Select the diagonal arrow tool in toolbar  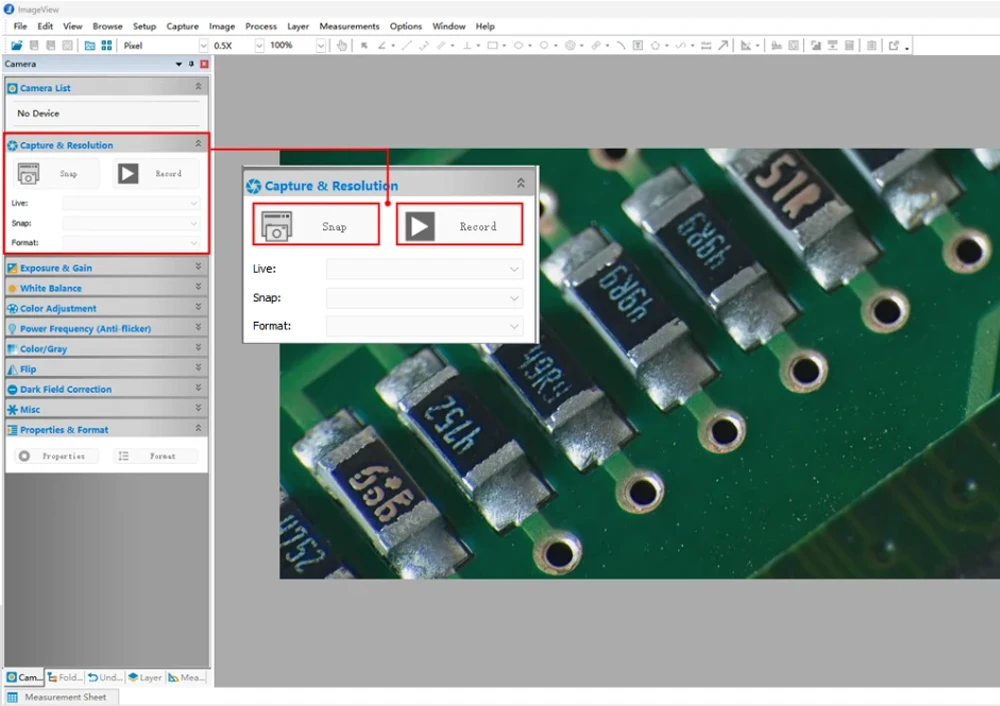coord(722,45)
